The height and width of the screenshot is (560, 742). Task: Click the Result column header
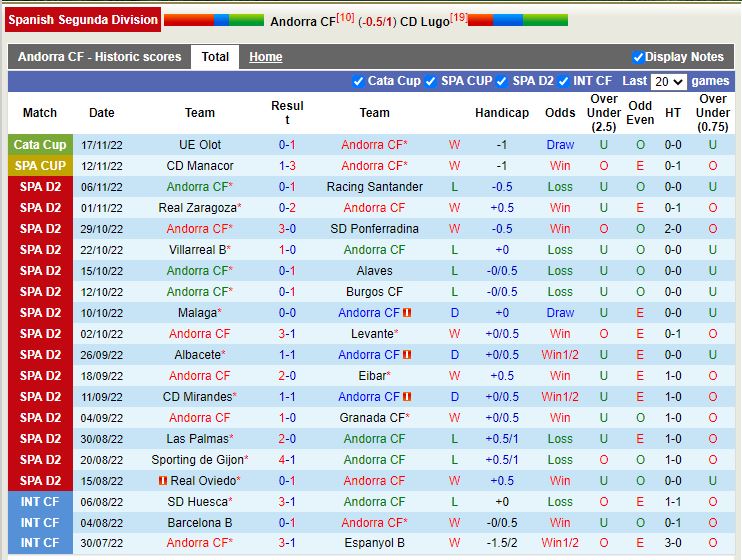pyautogui.click(x=287, y=113)
